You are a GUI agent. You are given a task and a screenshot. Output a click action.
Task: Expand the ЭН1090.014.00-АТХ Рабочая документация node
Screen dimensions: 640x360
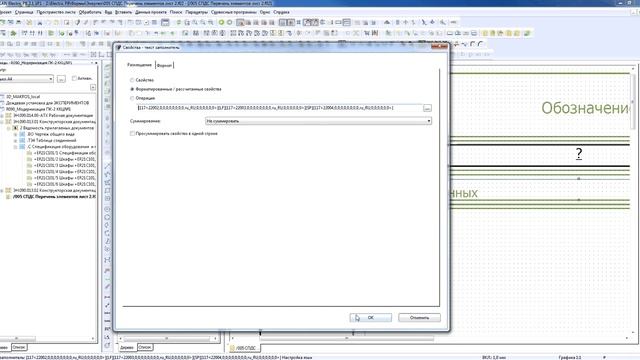[x=2, y=116]
